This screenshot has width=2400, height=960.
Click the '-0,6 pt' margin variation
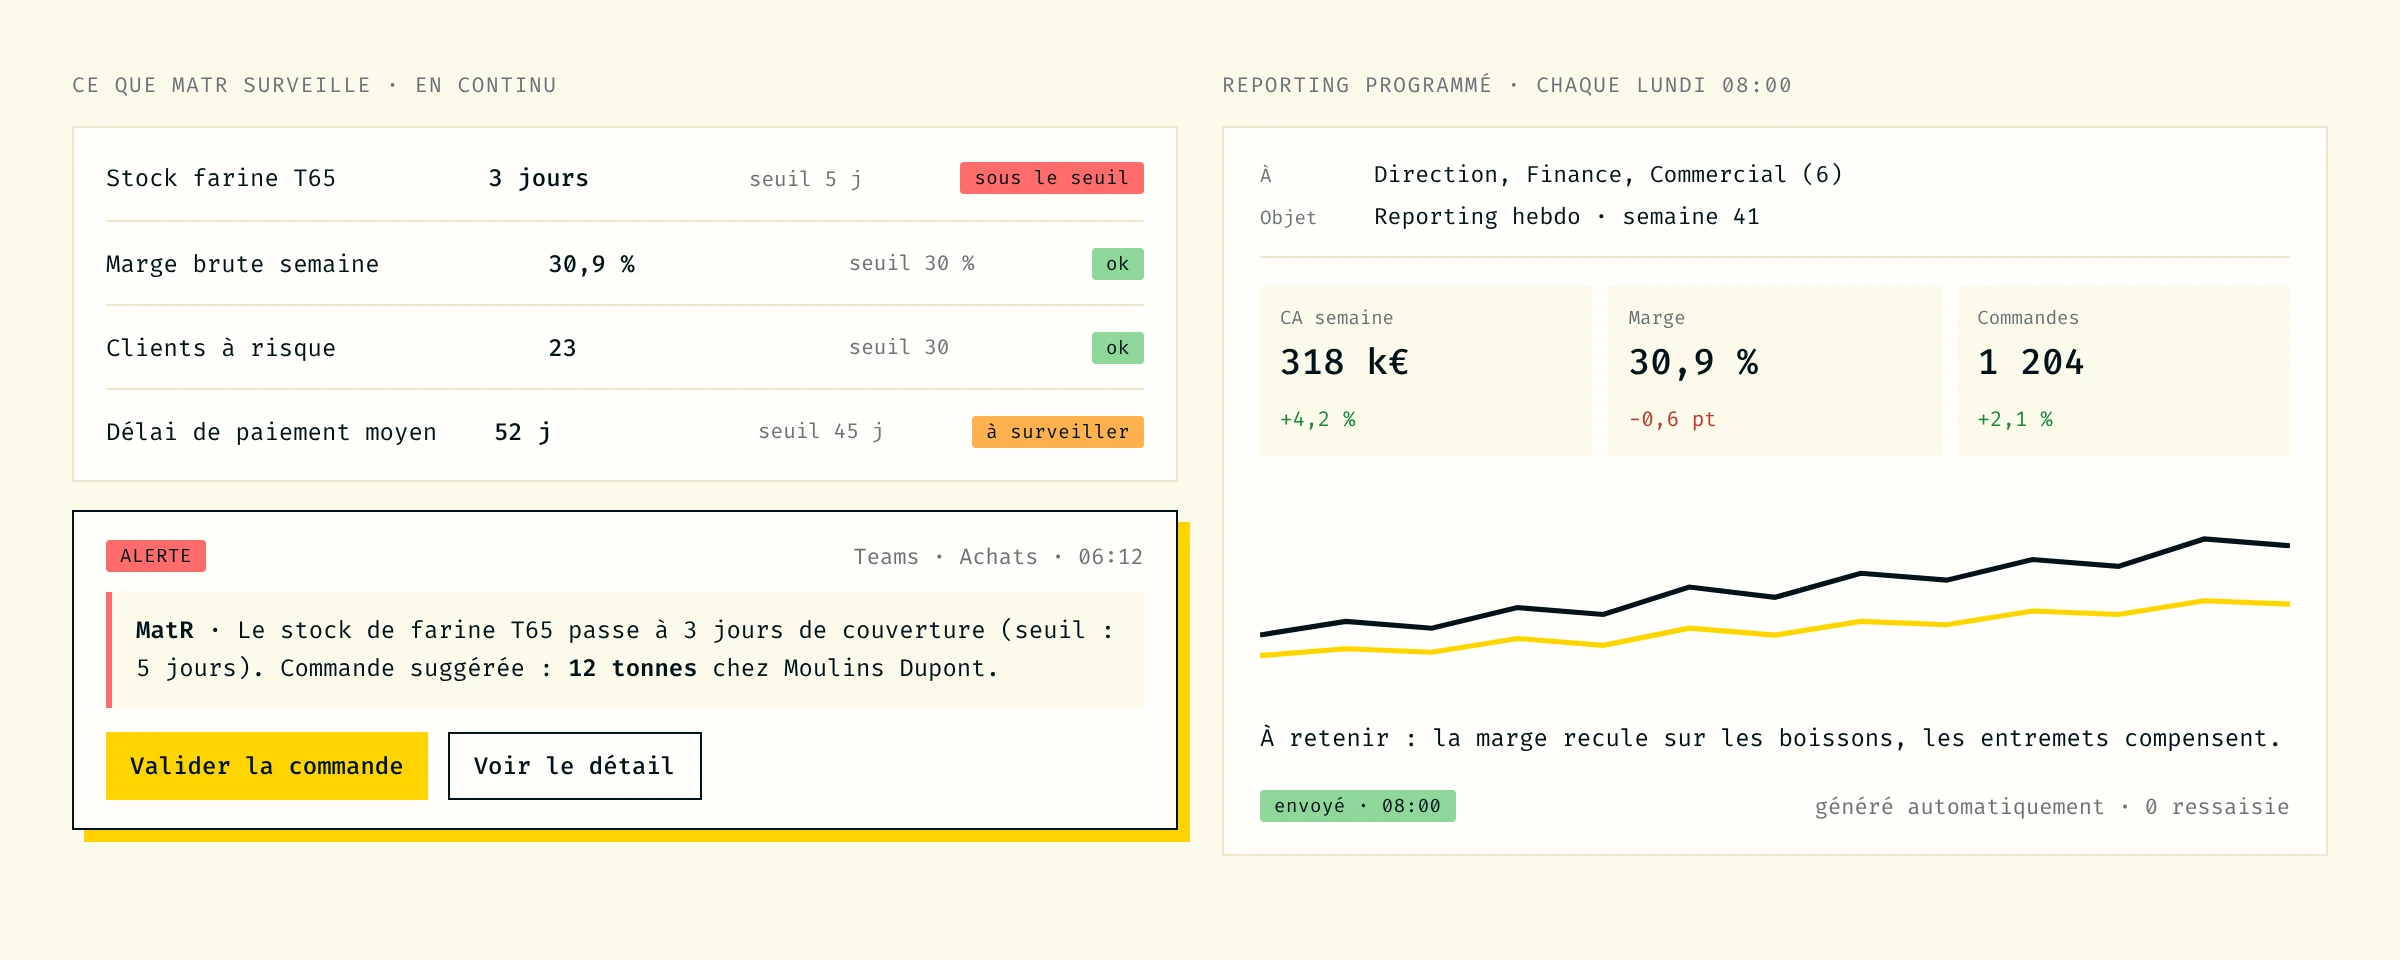click(x=1672, y=420)
